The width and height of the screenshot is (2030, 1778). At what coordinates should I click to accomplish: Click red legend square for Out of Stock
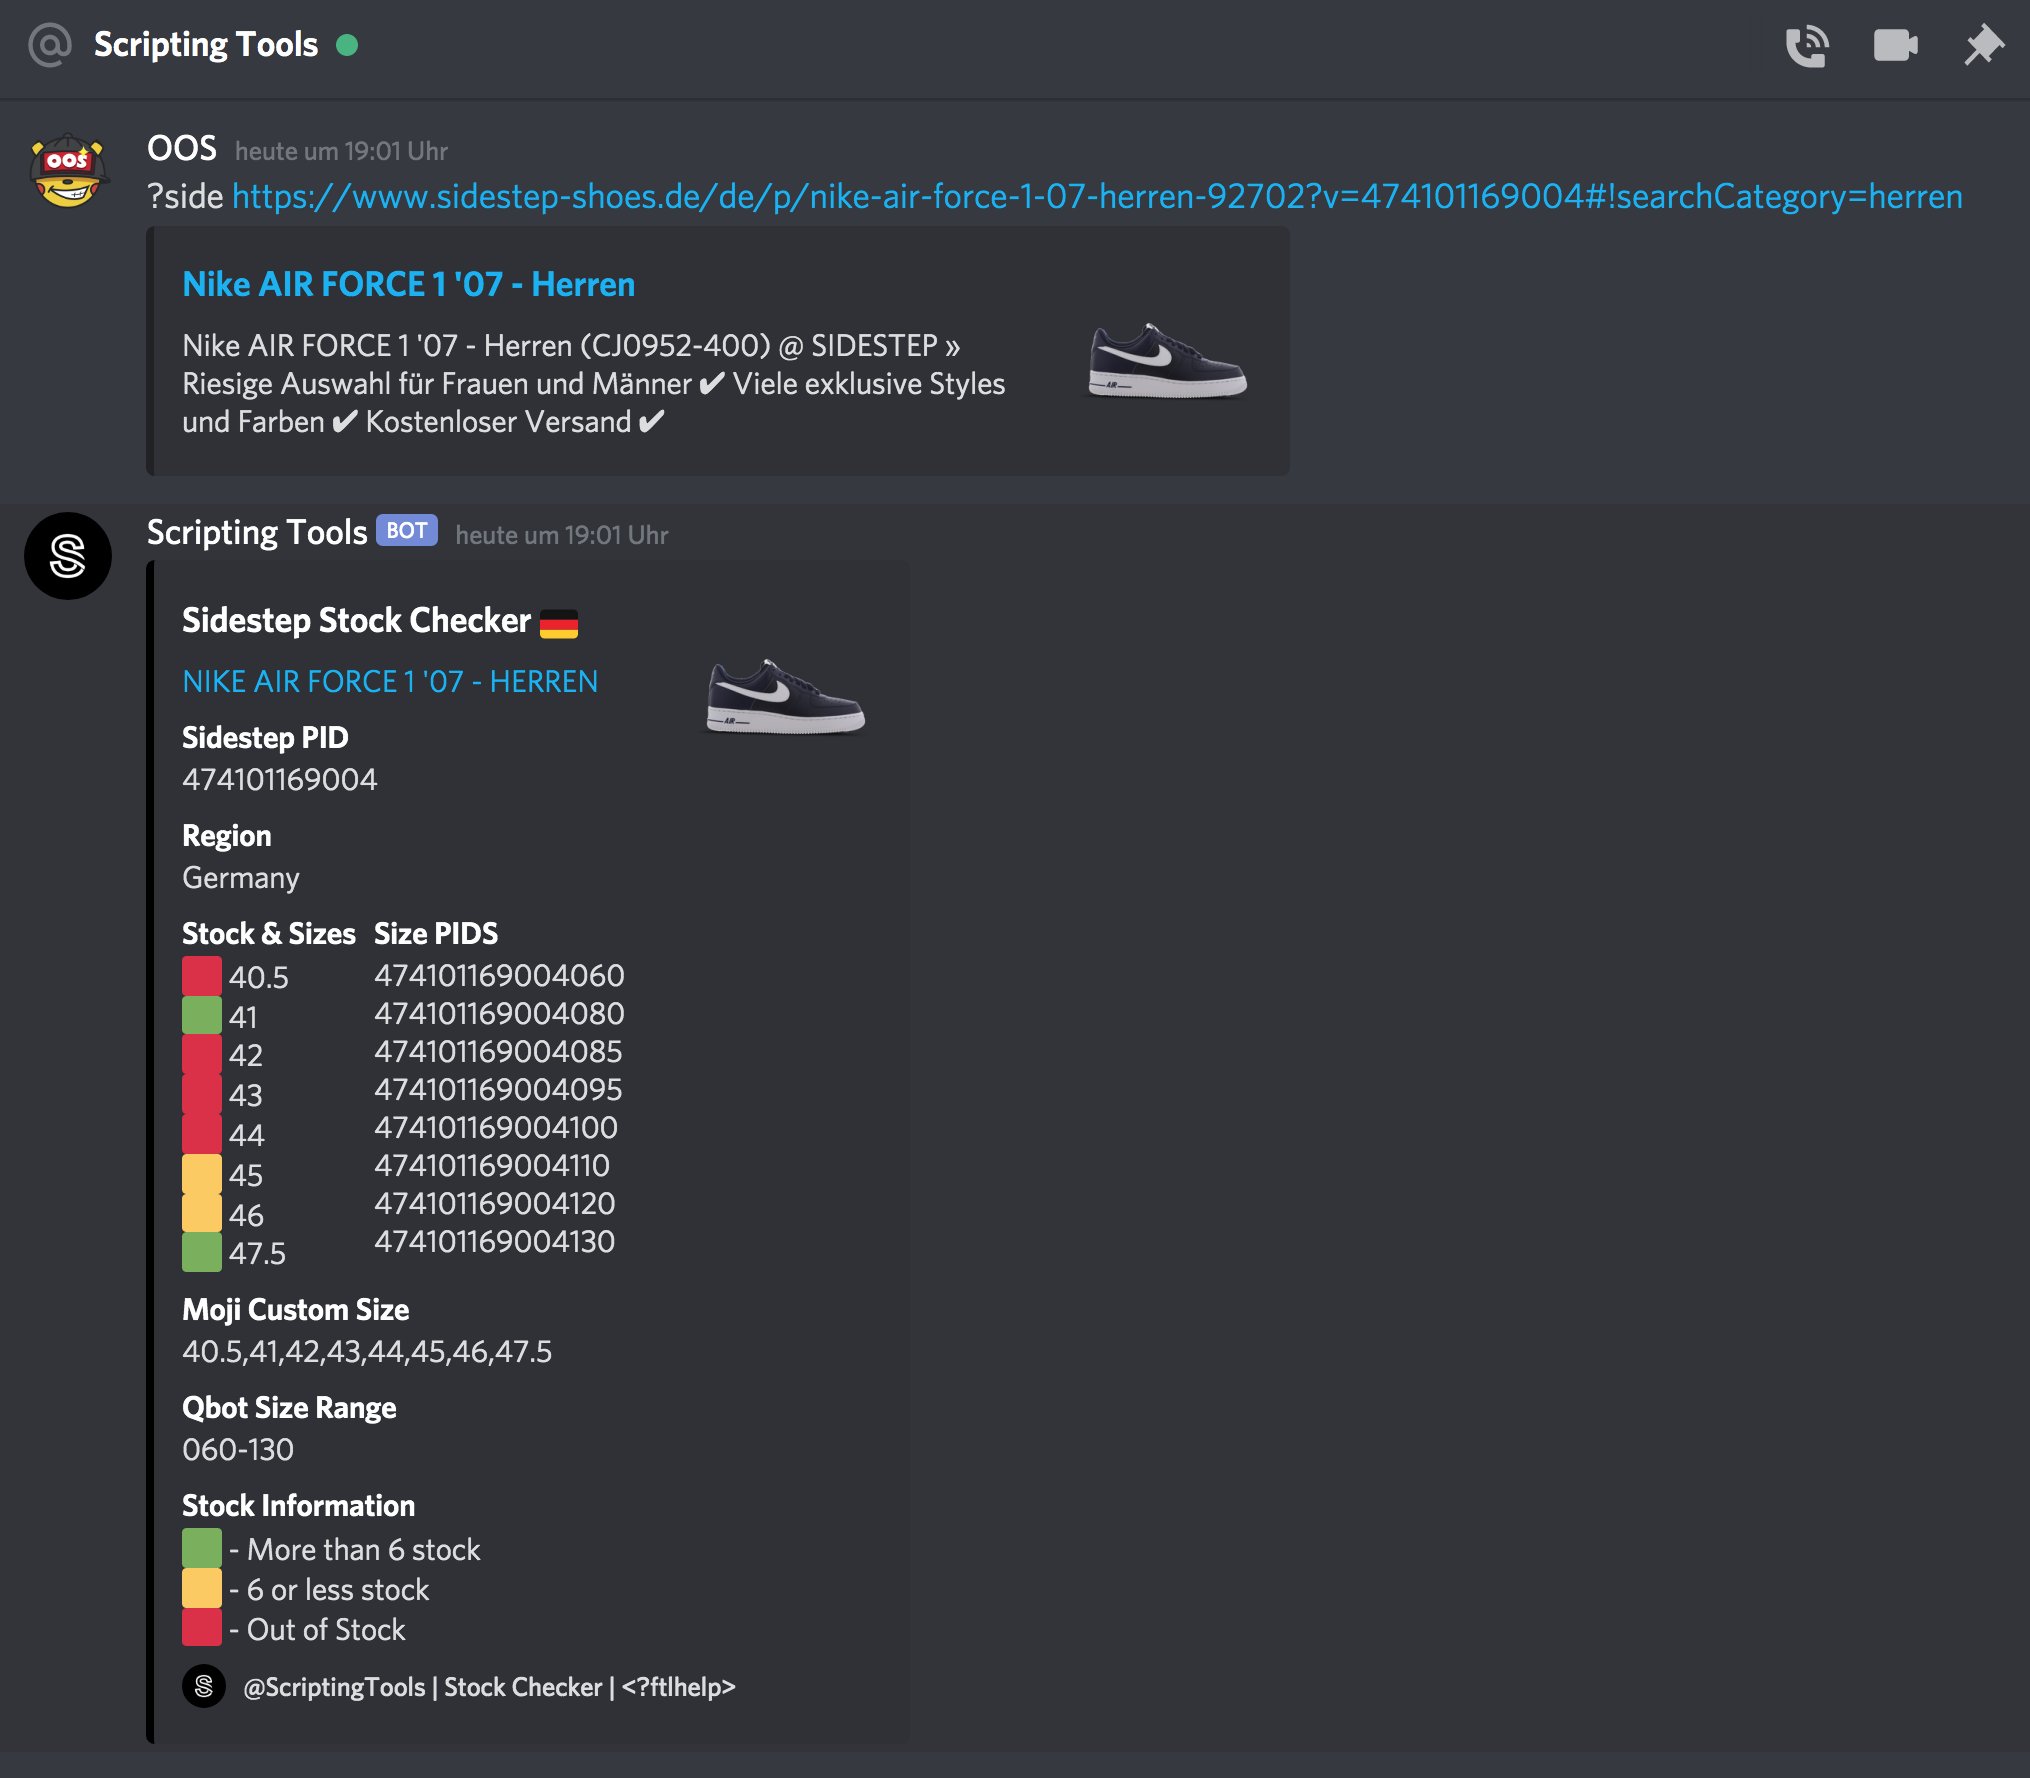(x=202, y=1629)
